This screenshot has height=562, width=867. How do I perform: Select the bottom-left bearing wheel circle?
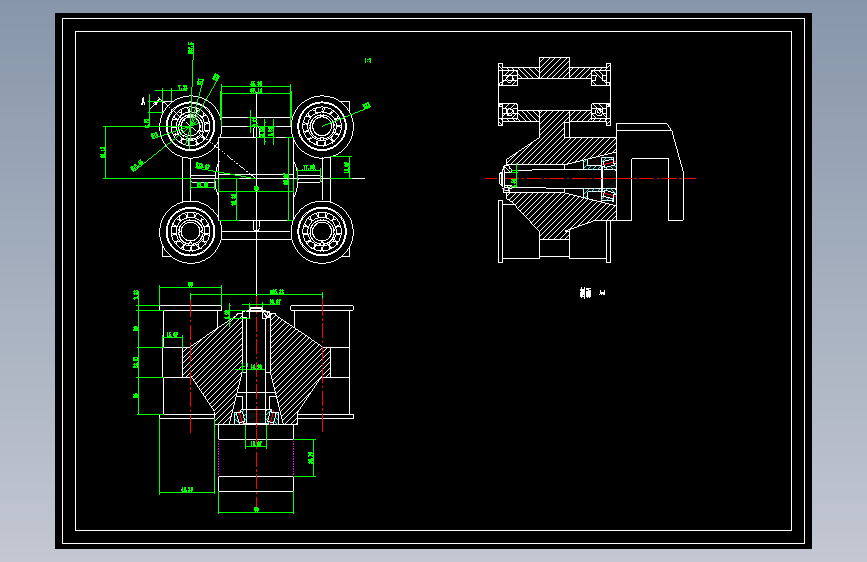(190, 232)
